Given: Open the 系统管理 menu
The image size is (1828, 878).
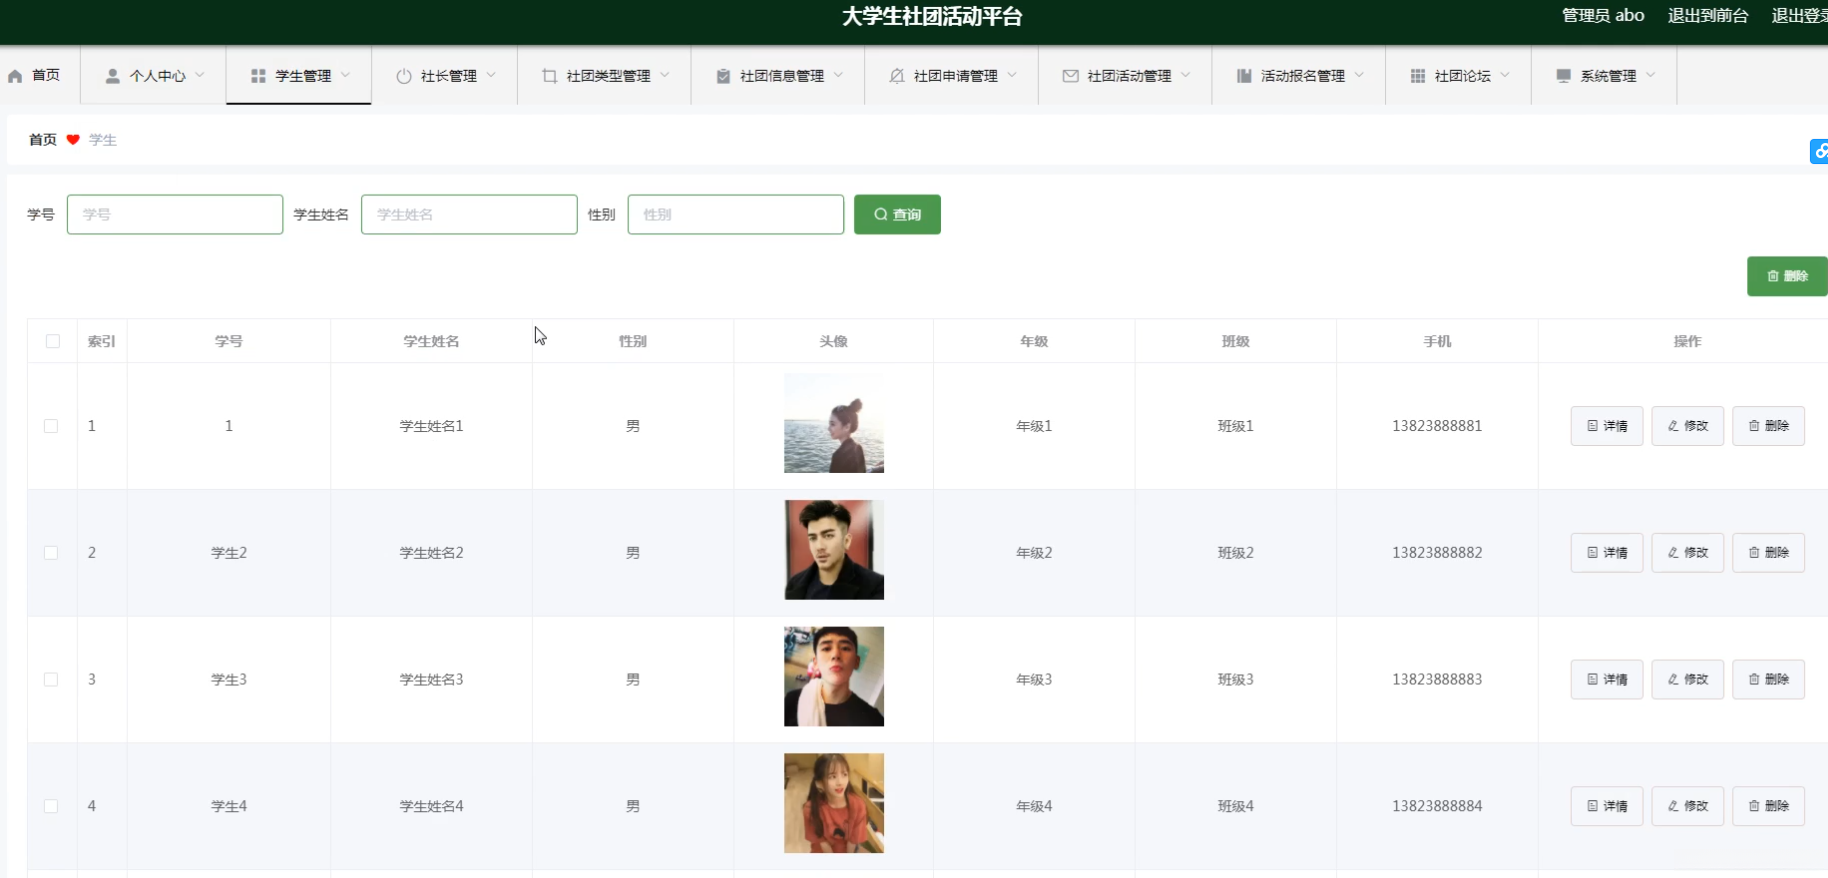Looking at the screenshot, I should coord(1604,76).
